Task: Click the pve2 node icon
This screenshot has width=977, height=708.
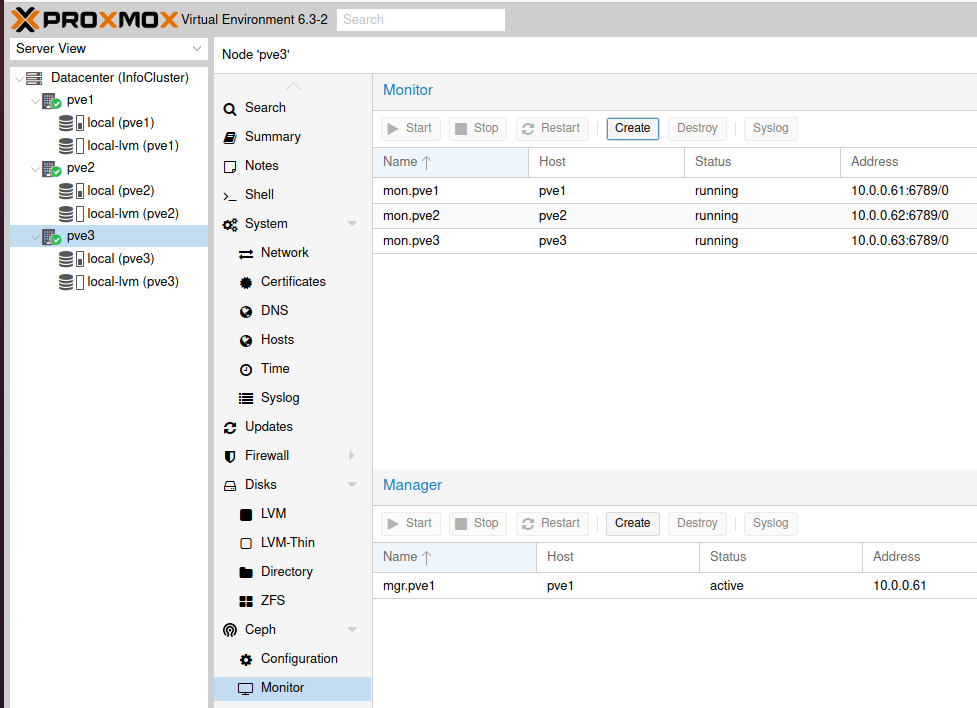Action: coord(51,168)
